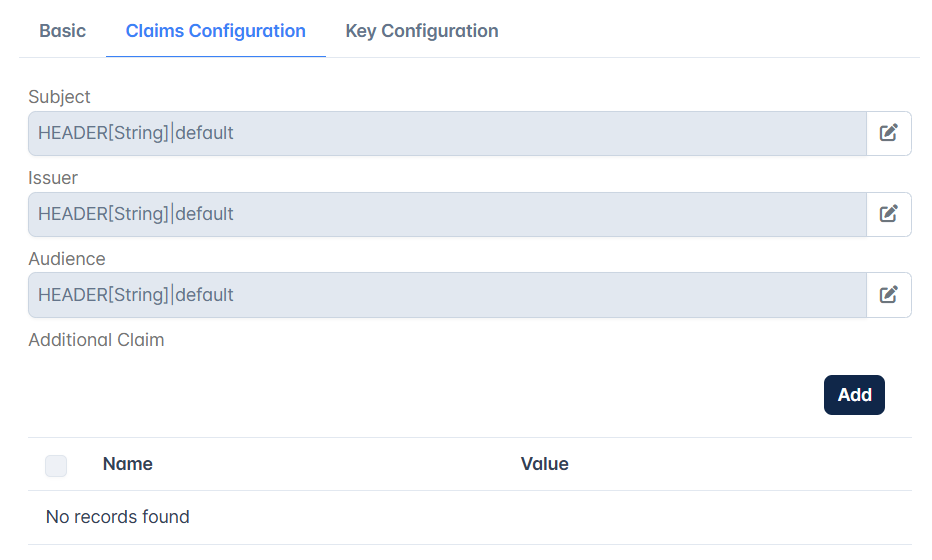
Task: Focus the Subject HEADER[String]|default field
Action: (447, 133)
